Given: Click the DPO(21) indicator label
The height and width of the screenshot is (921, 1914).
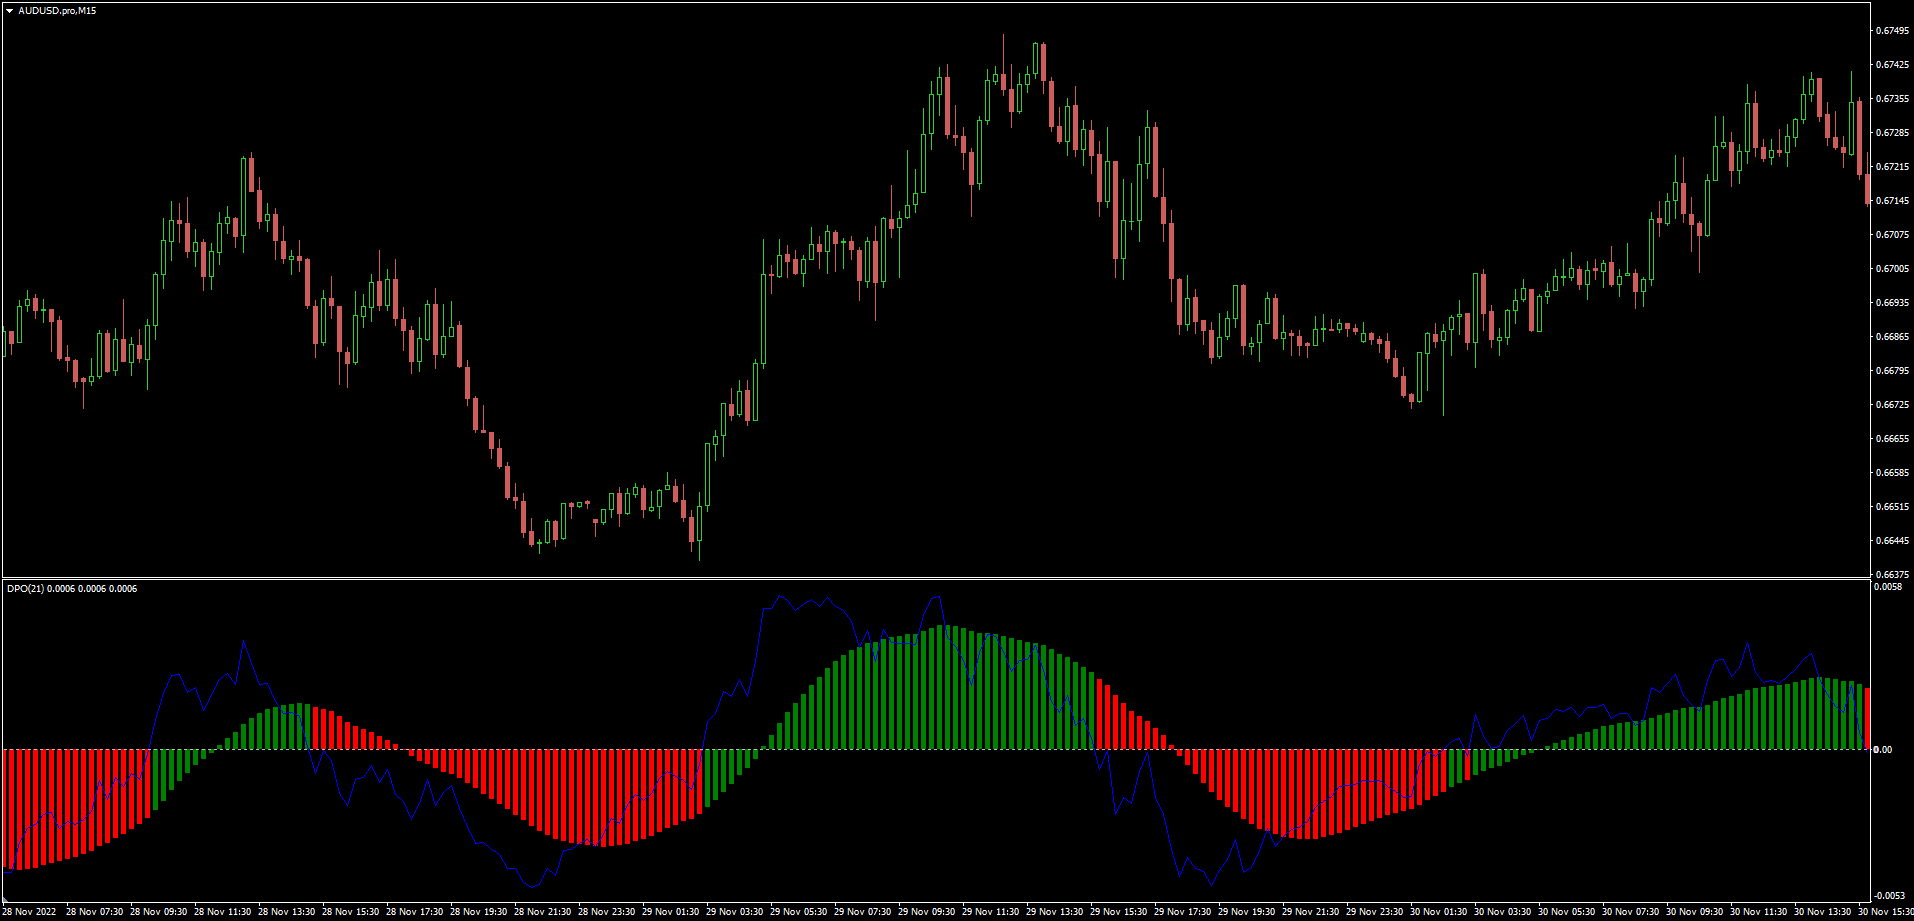Looking at the screenshot, I should [24, 589].
